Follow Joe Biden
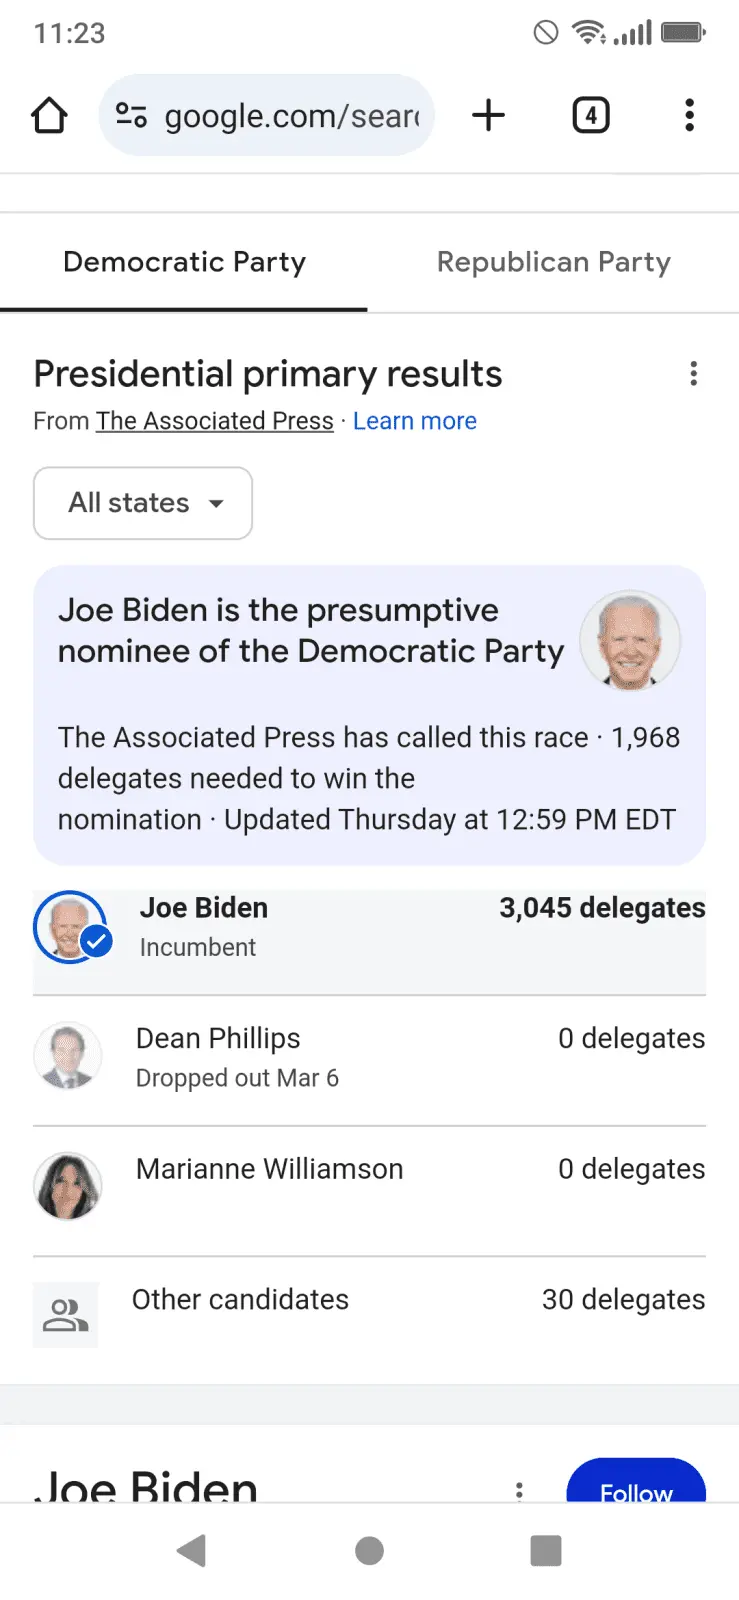 (636, 1486)
